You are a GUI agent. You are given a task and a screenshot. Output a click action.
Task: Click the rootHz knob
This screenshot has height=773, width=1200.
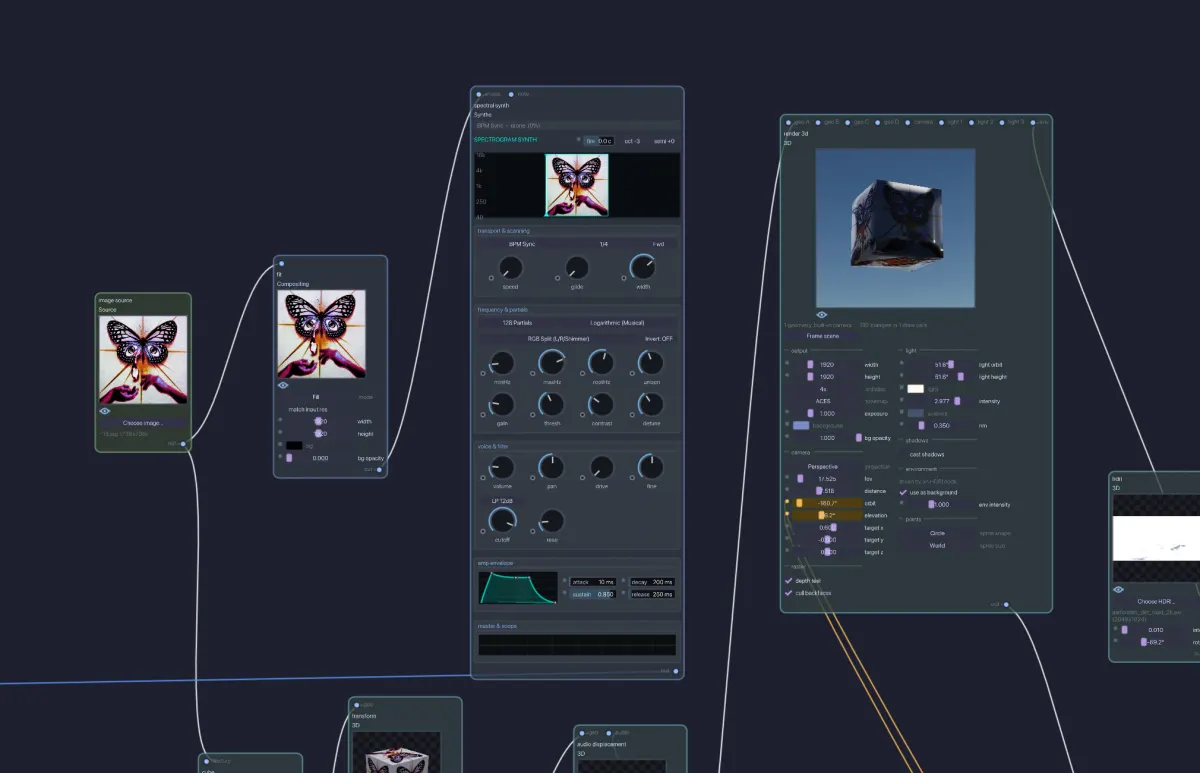point(601,363)
